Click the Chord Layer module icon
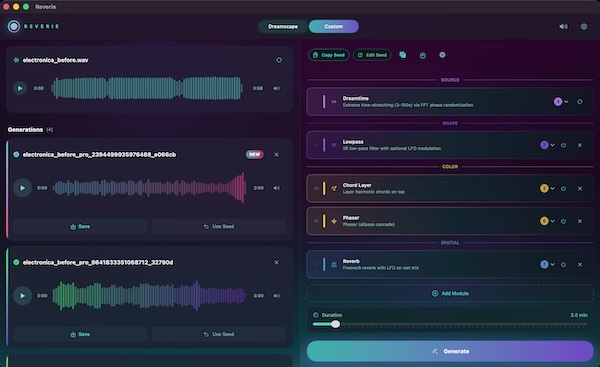The width and height of the screenshot is (600, 367). point(334,188)
